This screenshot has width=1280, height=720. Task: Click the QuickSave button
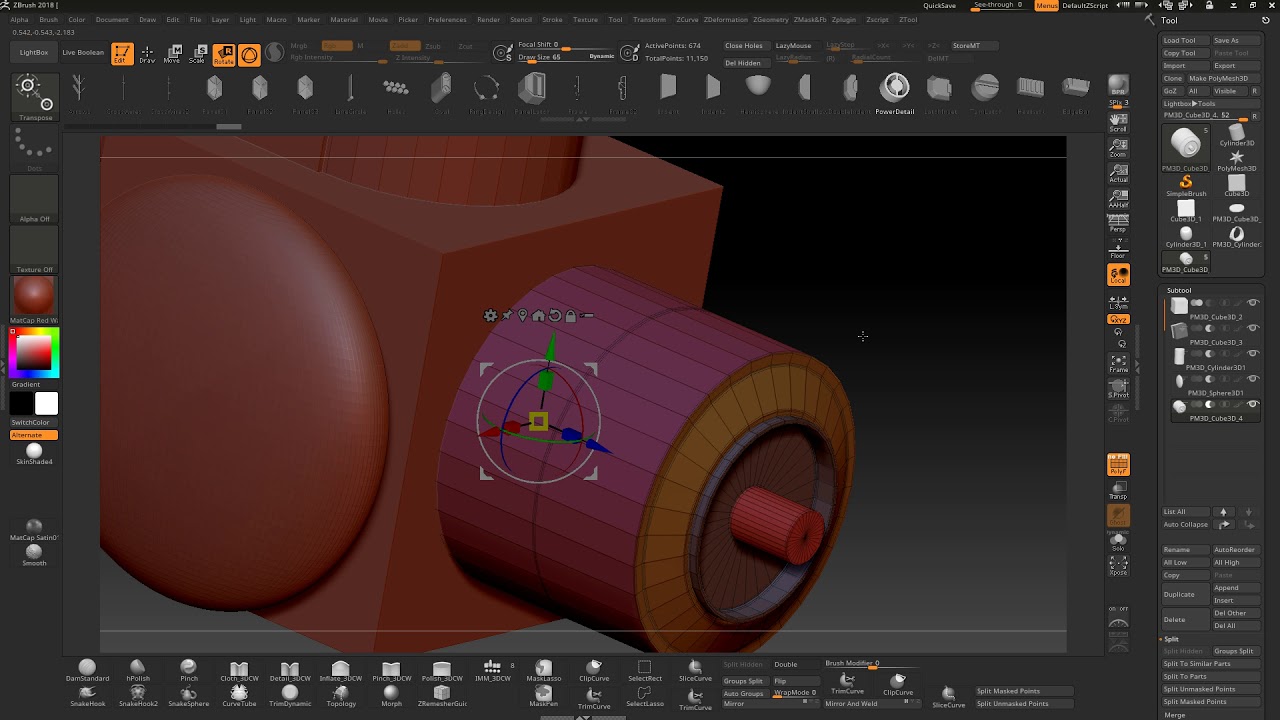(939, 5)
